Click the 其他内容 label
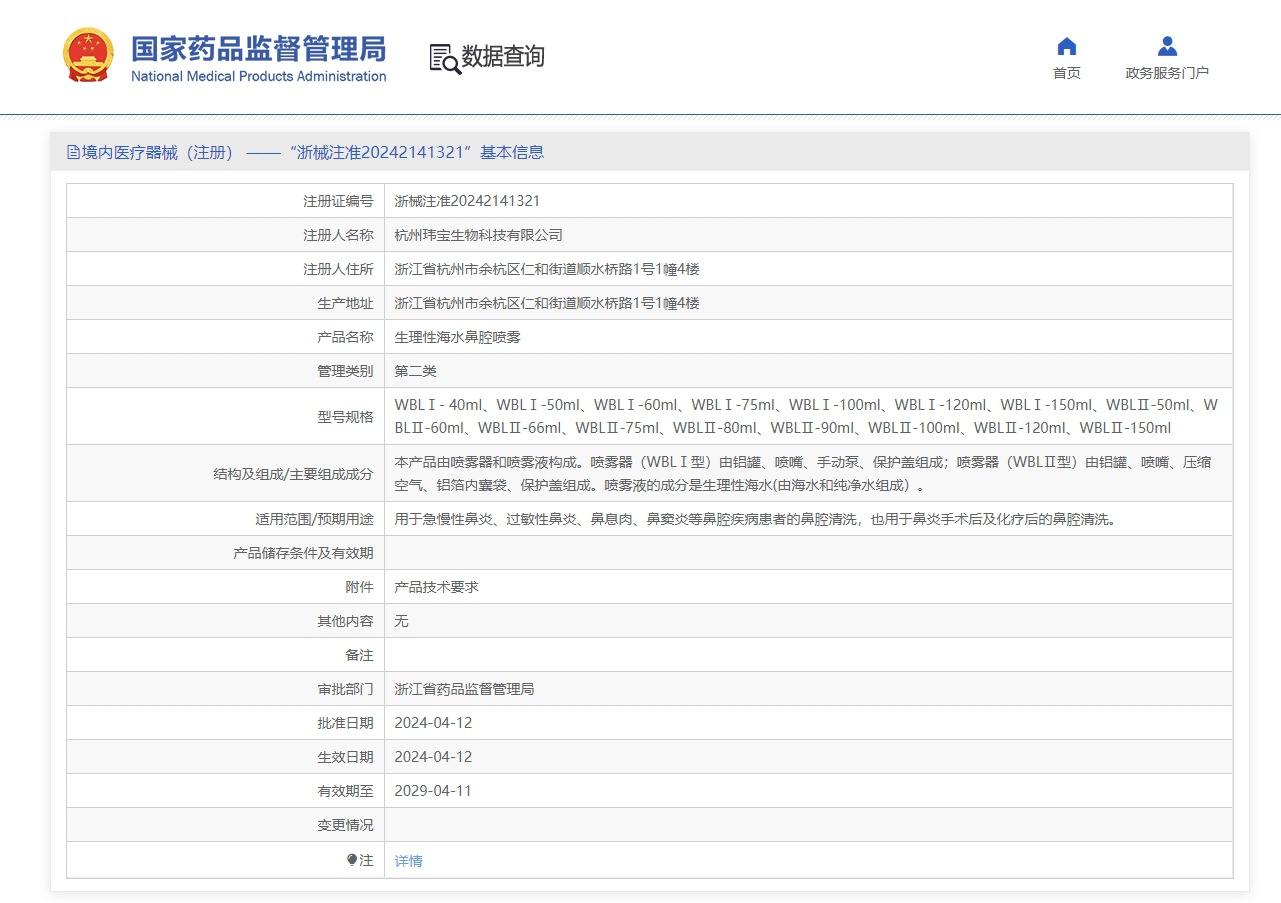The width and height of the screenshot is (1281, 903). tap(345, 621)
